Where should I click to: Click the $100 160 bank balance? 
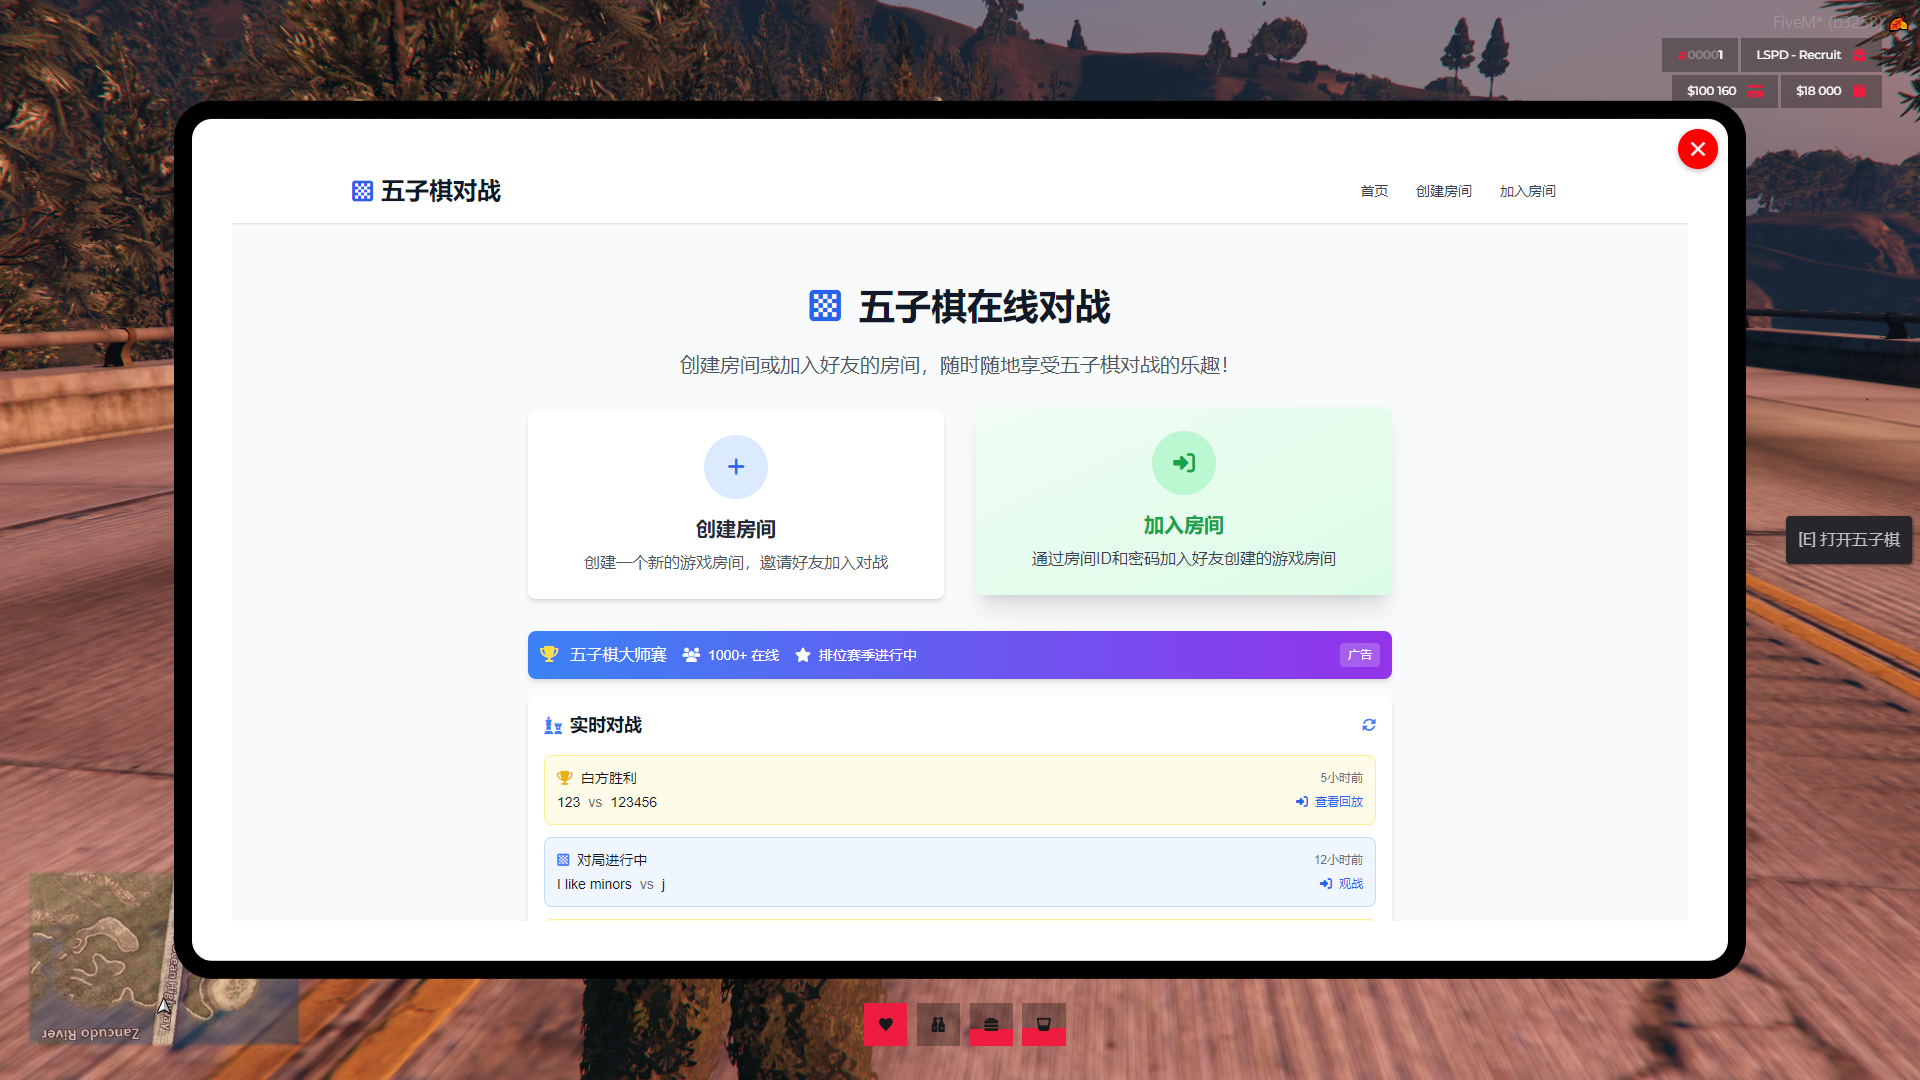coord(1724,91)
